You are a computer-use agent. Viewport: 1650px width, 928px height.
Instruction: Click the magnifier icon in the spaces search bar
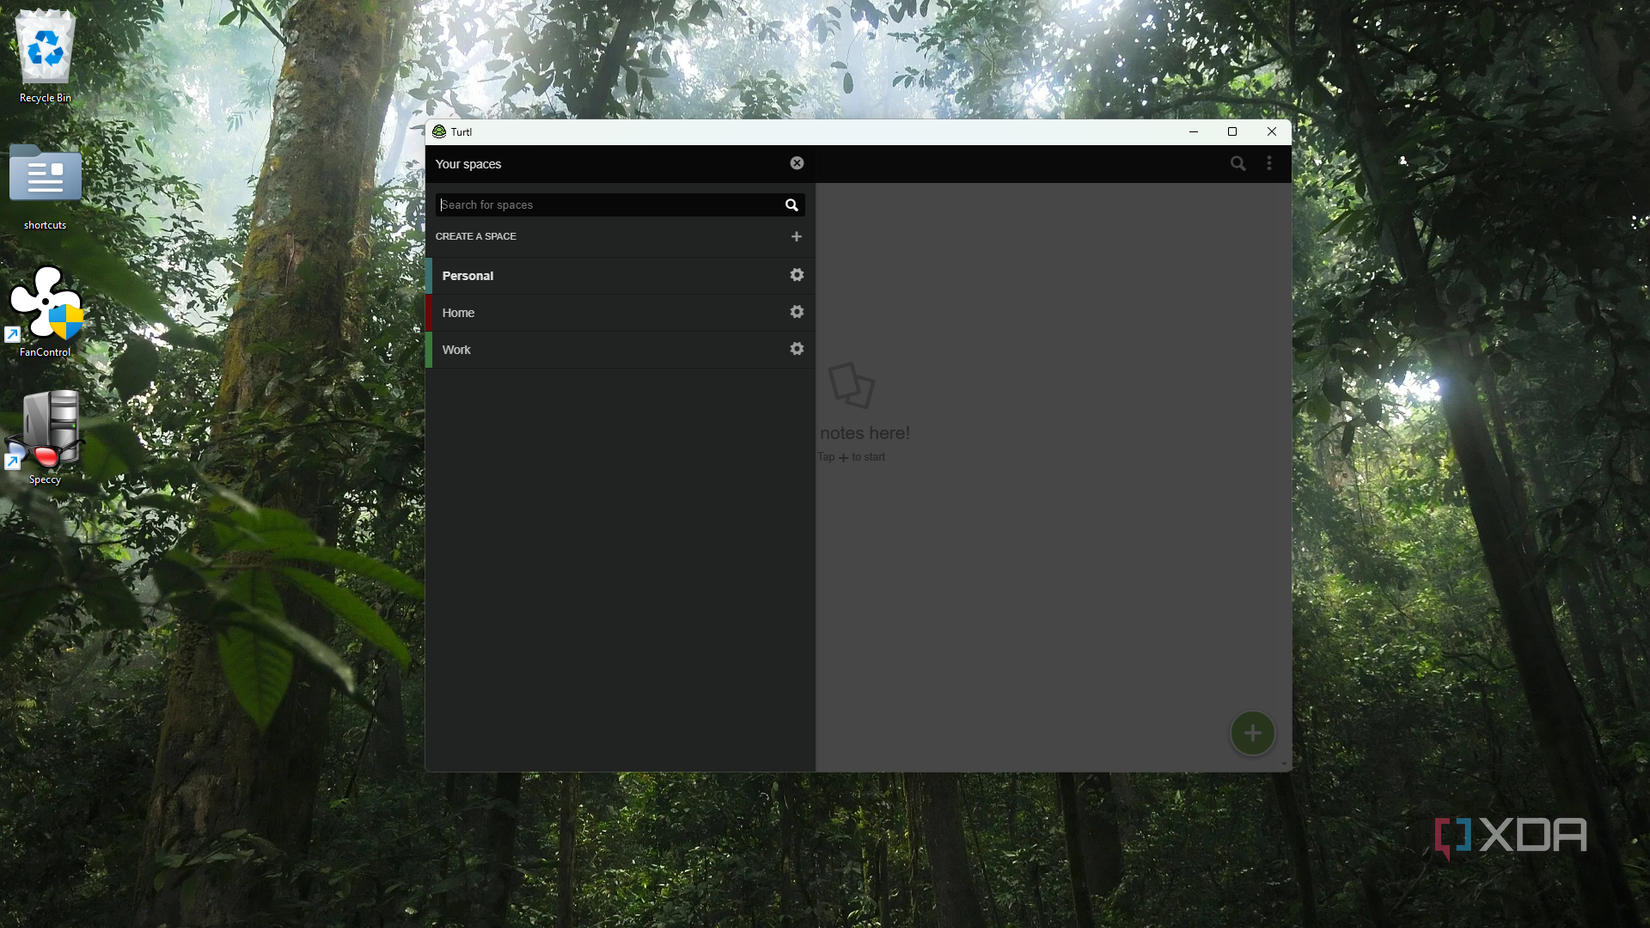pos(791,204)
